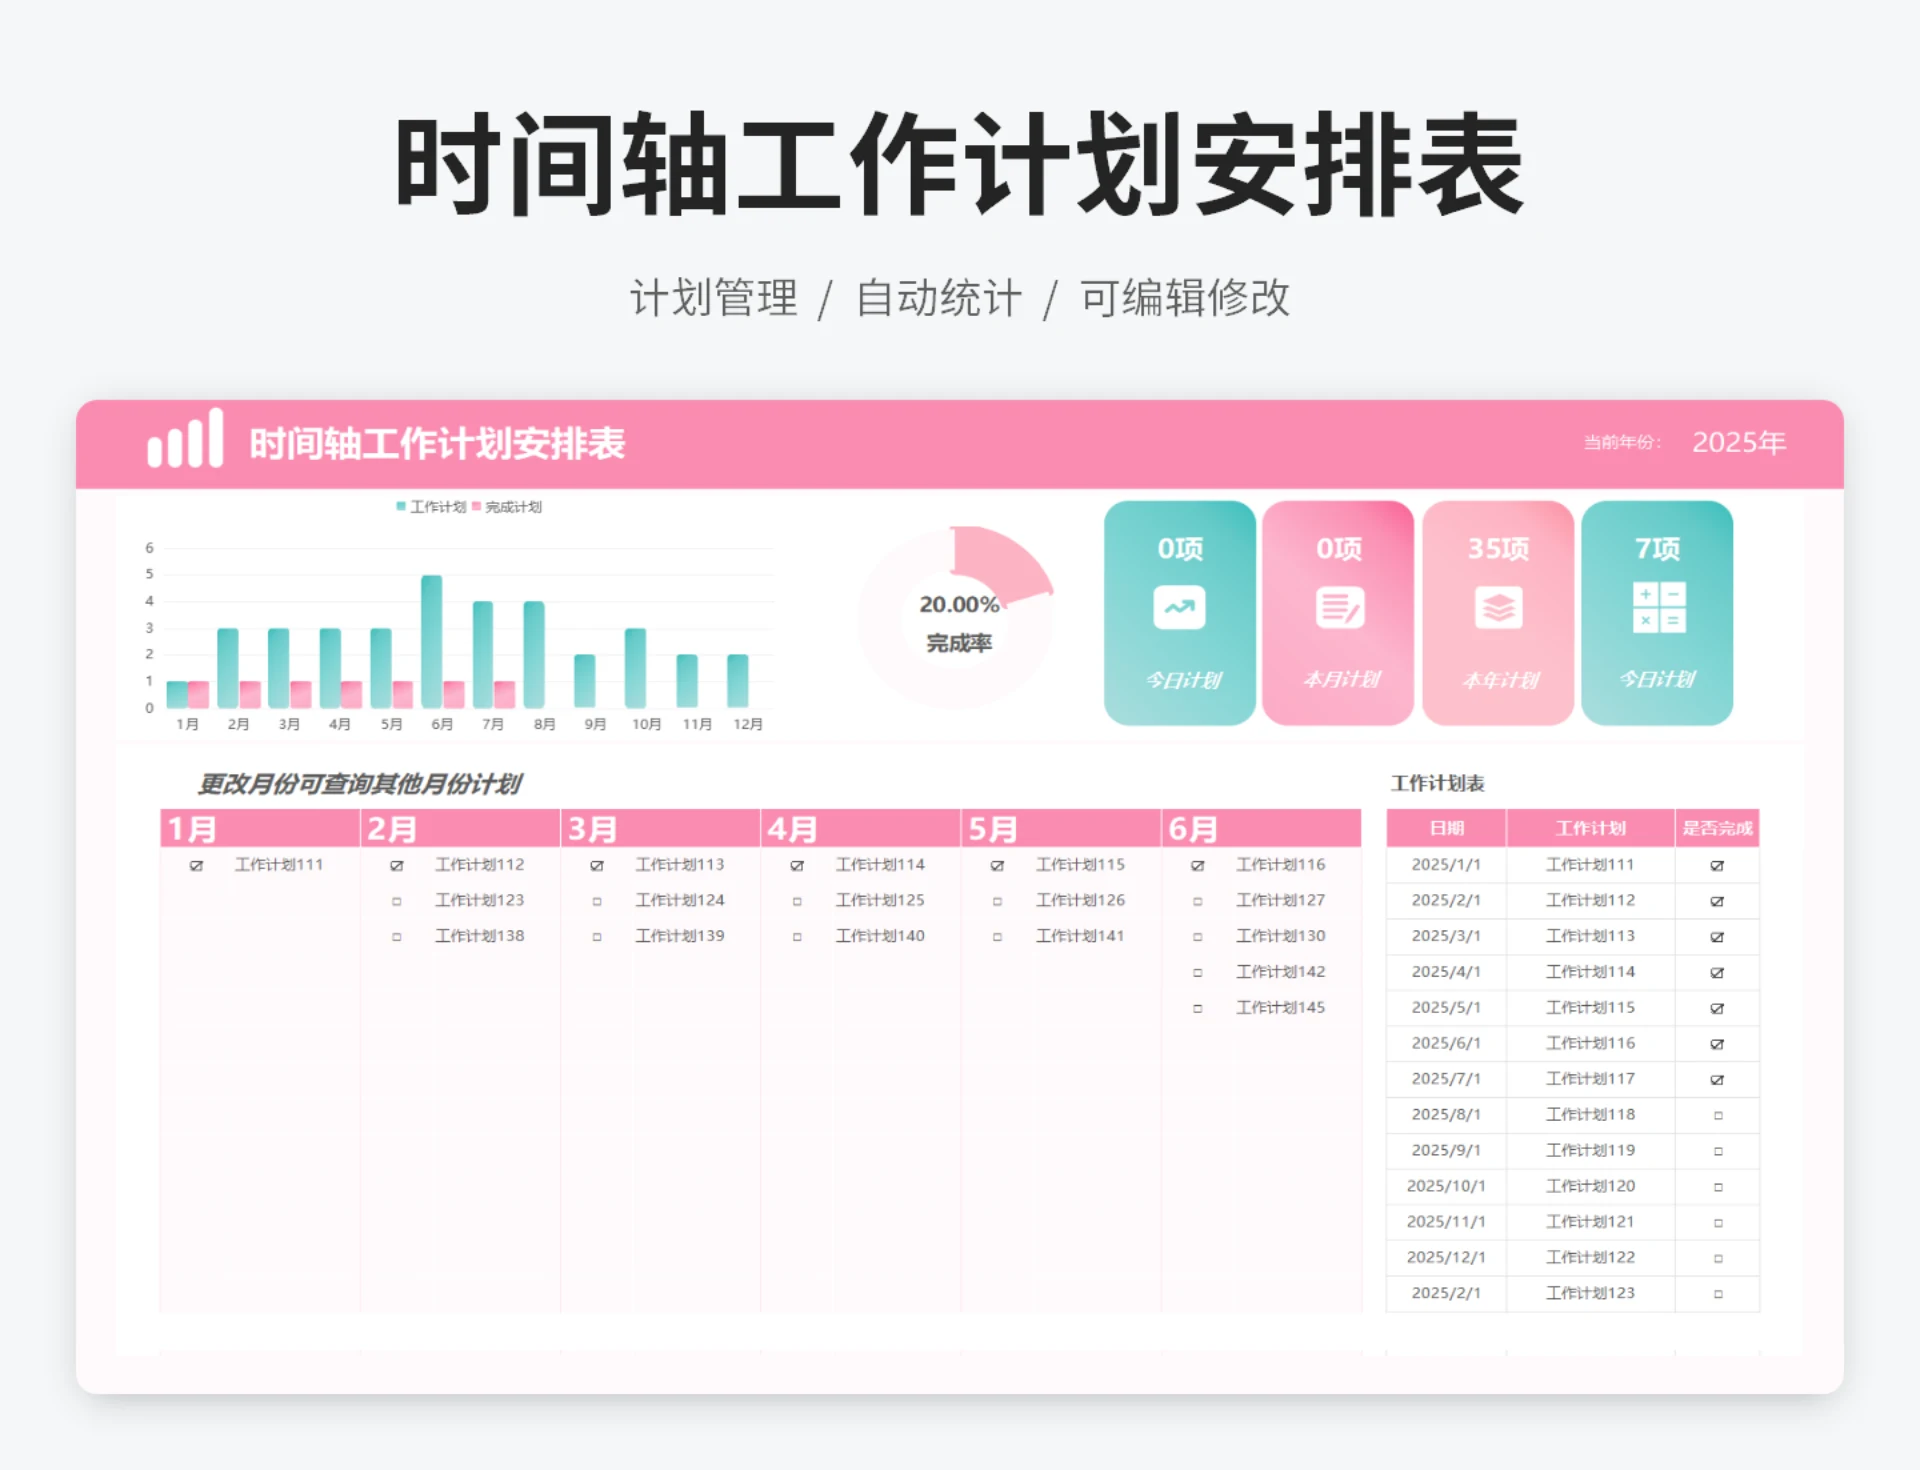Check the 工作计划145 checkbox in the 6月 column
The width and height of the screenshot is (1920, 1470).
point(1197,1008)
